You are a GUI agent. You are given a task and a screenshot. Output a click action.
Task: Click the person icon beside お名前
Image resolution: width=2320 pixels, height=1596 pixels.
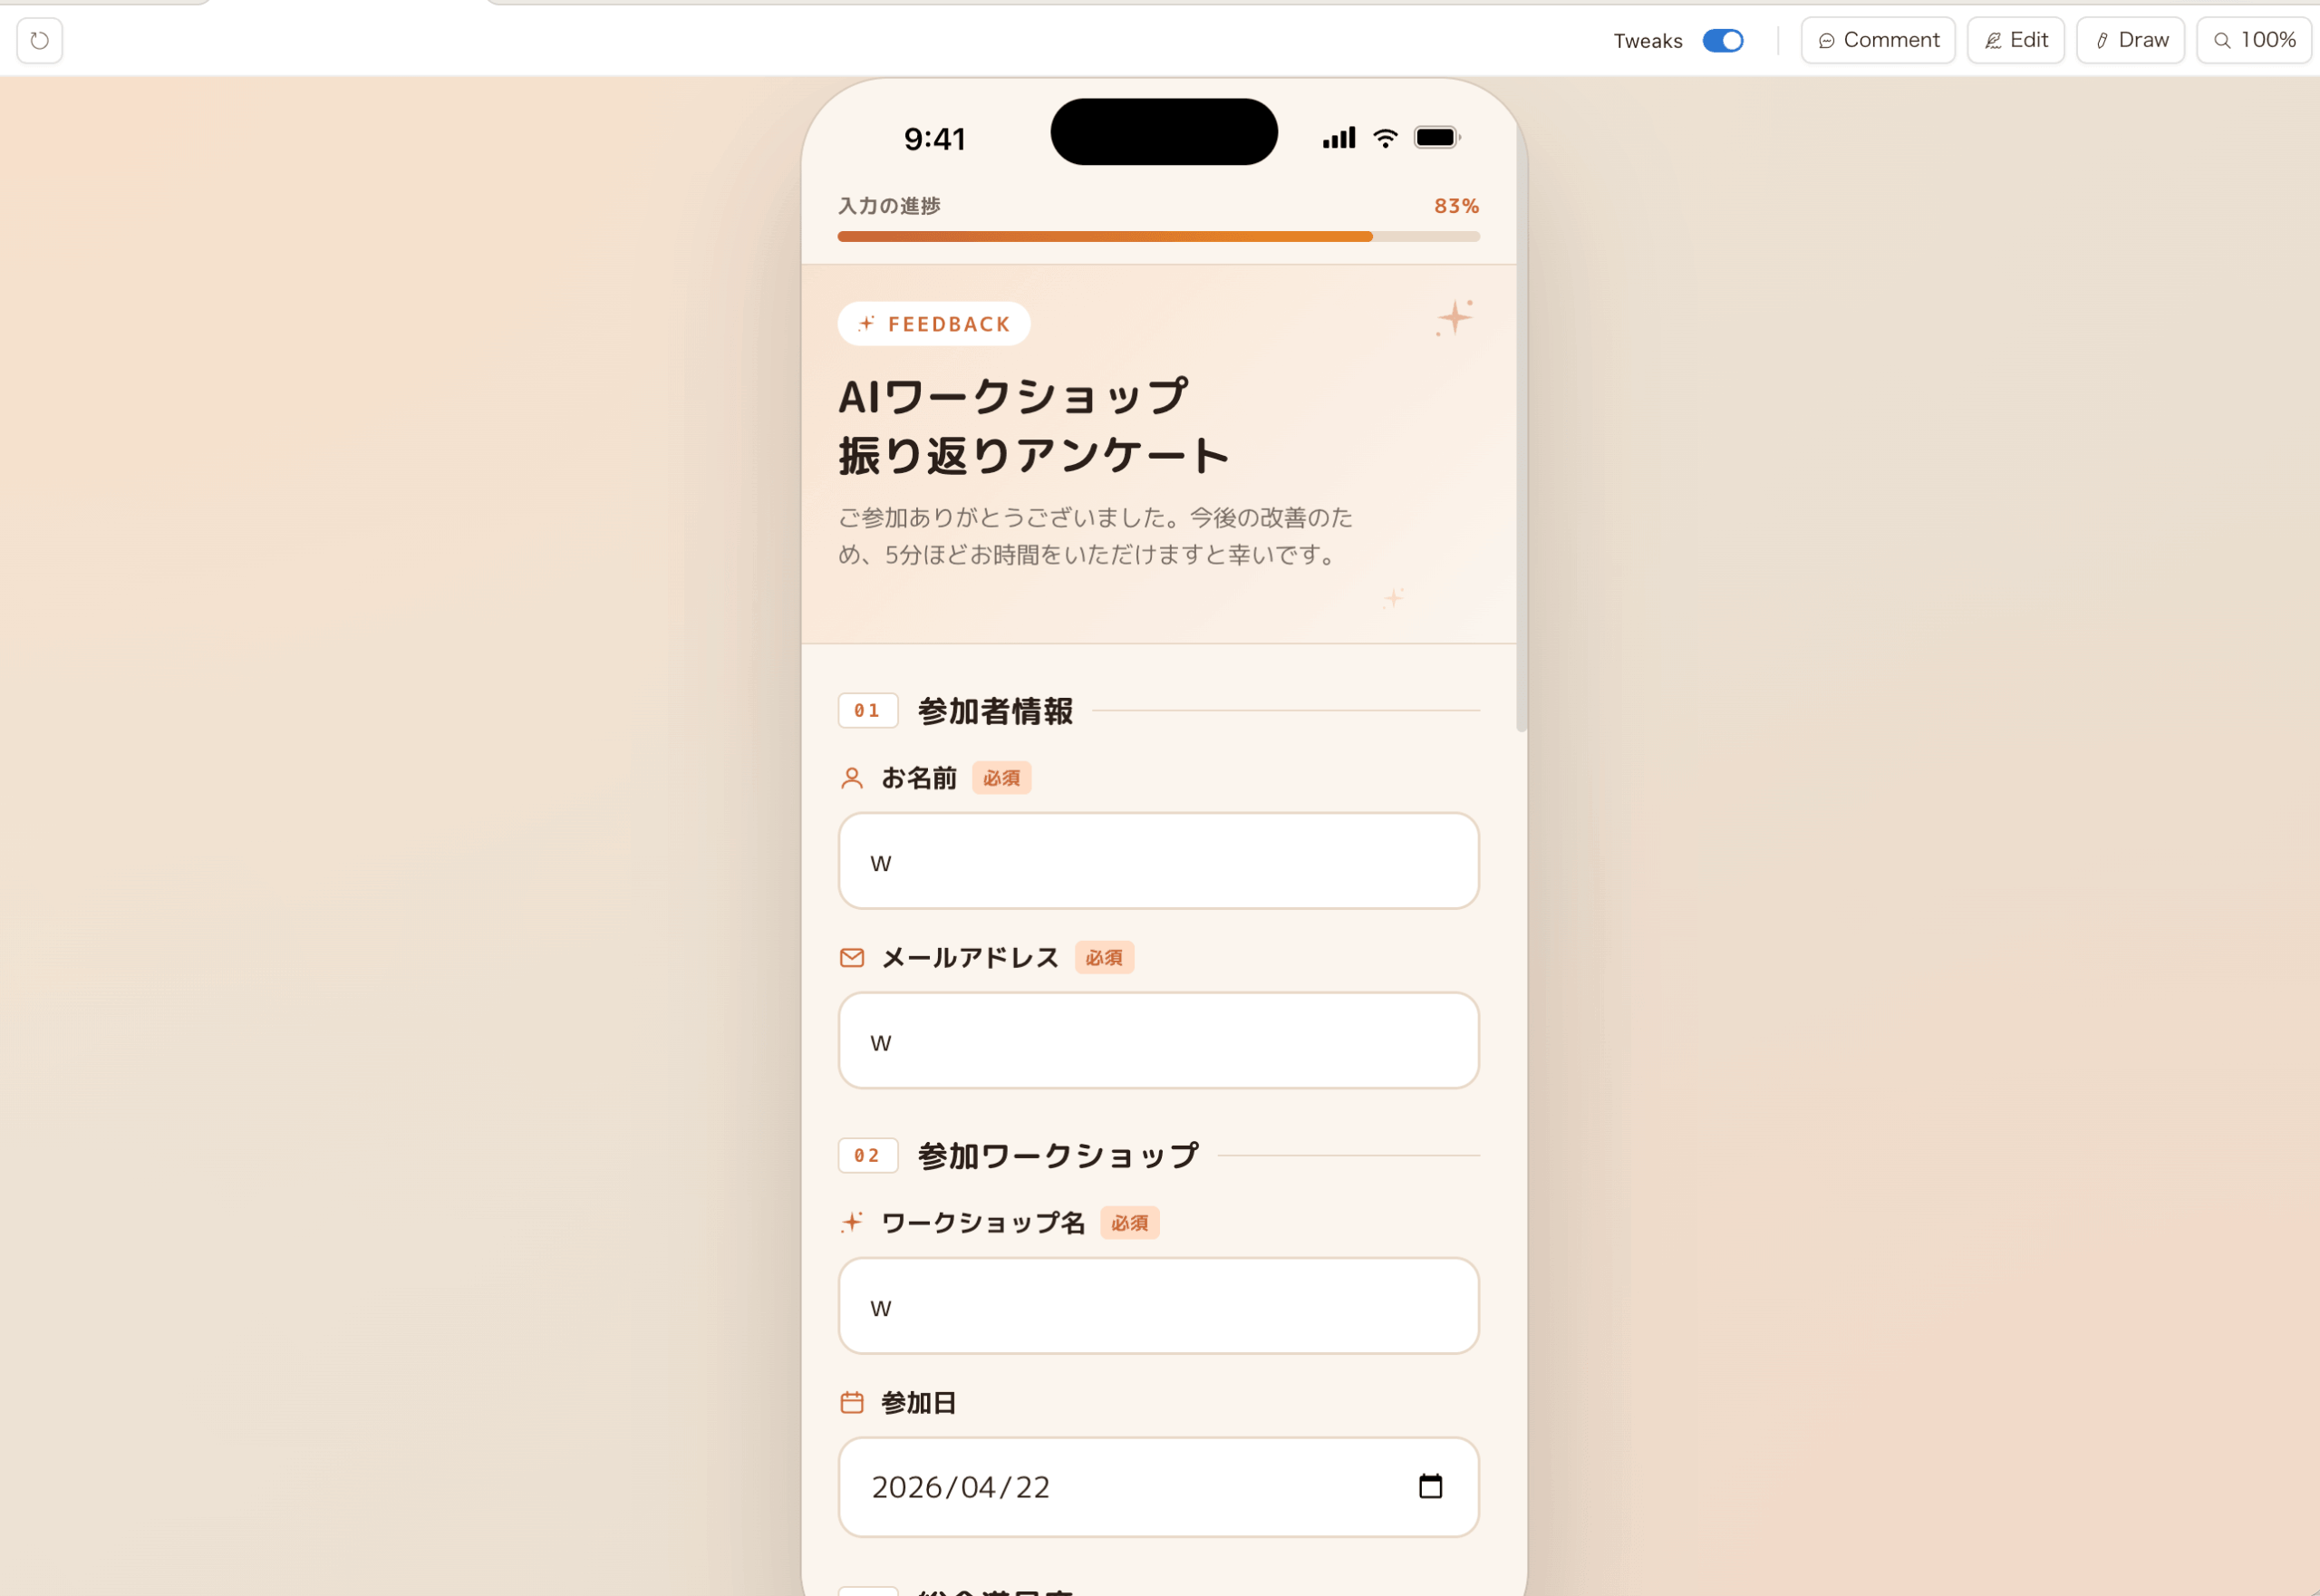click(852, 778)
